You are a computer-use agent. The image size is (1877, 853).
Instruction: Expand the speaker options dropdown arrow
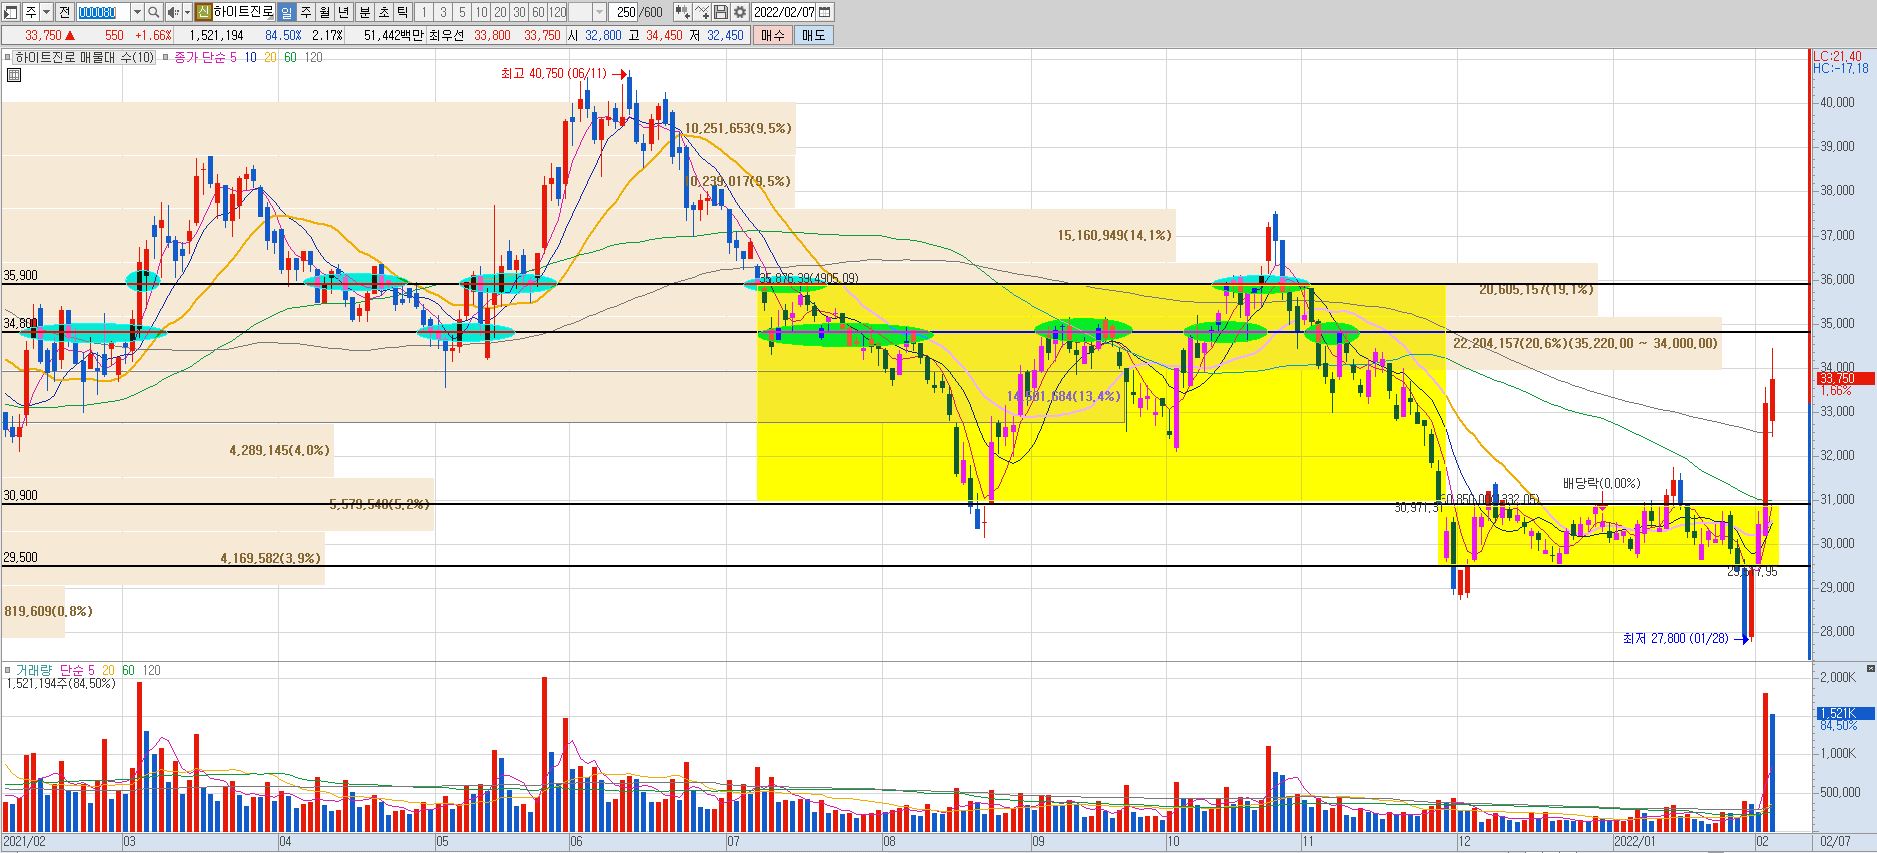coord(187,12)
